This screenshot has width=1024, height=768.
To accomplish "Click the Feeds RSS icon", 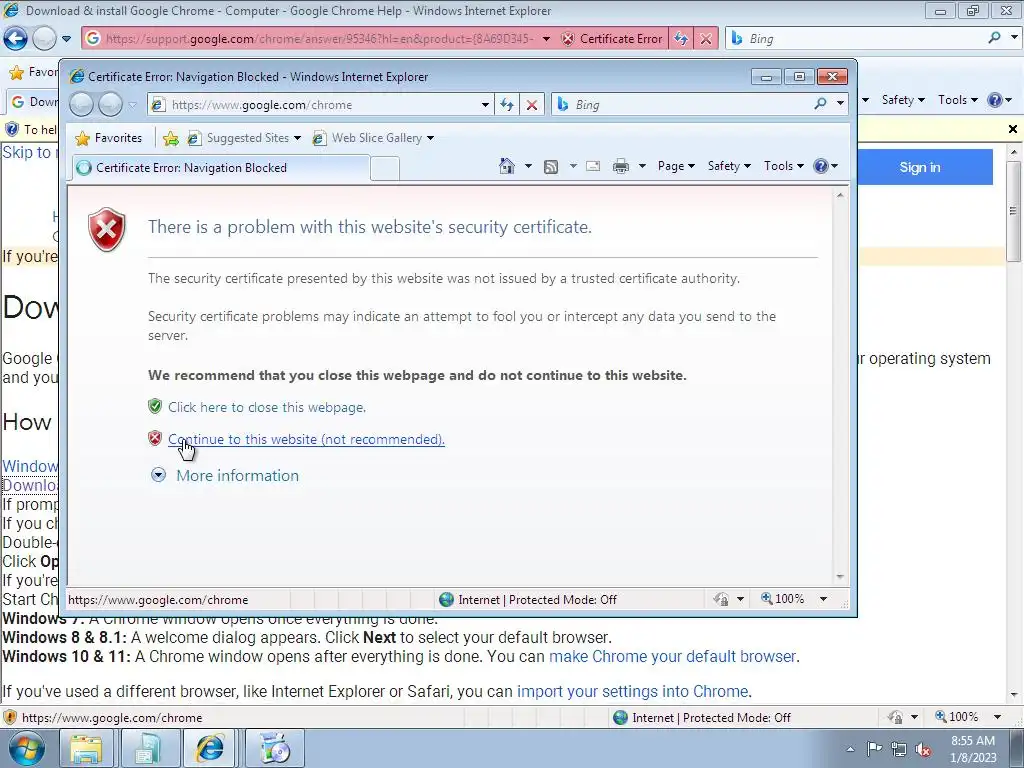I will click(x=551, y=167).
